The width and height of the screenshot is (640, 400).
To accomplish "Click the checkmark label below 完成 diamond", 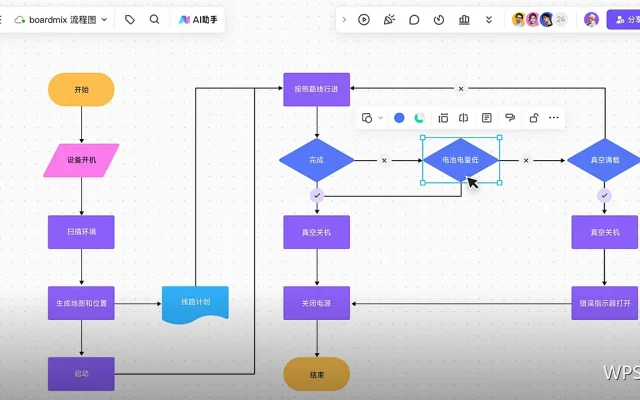I will pyautogui.click(x=317, y=196).
